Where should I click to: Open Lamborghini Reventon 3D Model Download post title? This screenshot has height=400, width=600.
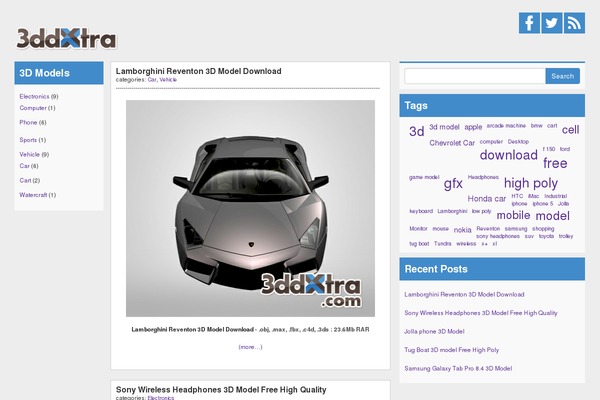199,71
